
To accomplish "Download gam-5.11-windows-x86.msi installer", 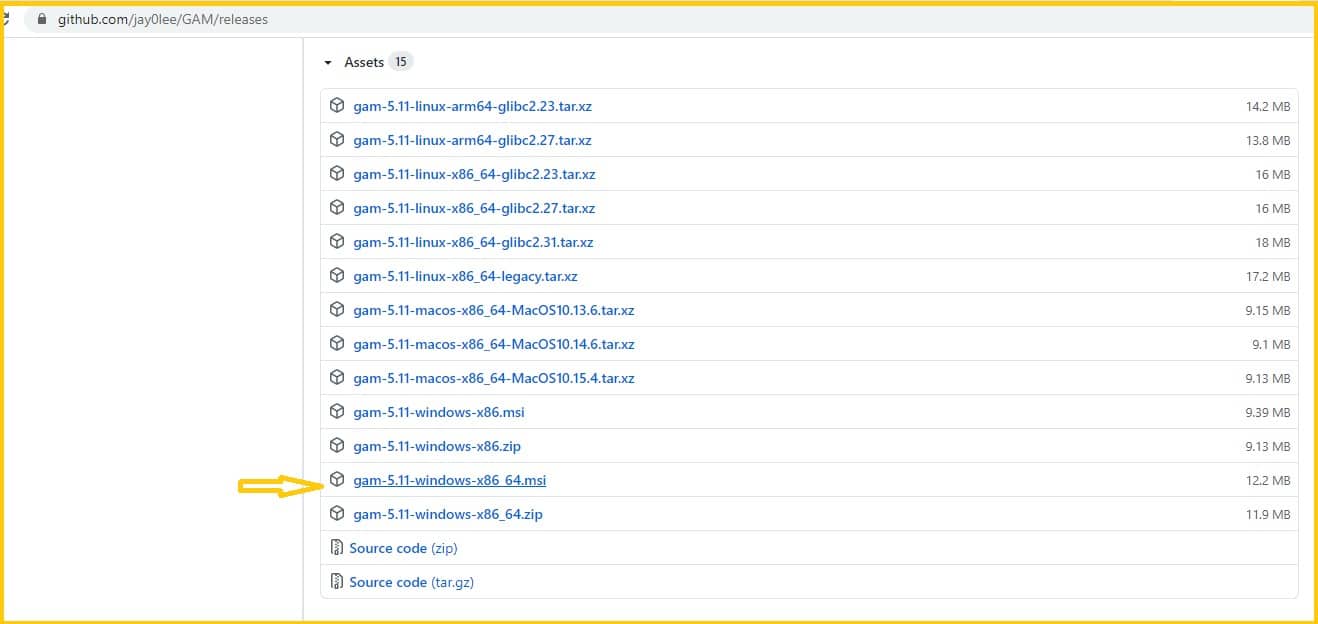I will (x=438, y=413).
